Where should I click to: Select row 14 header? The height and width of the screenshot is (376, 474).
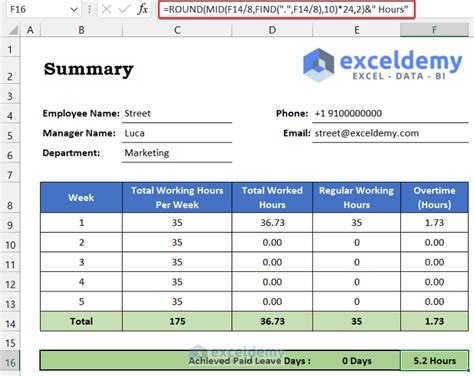point(10,323)
